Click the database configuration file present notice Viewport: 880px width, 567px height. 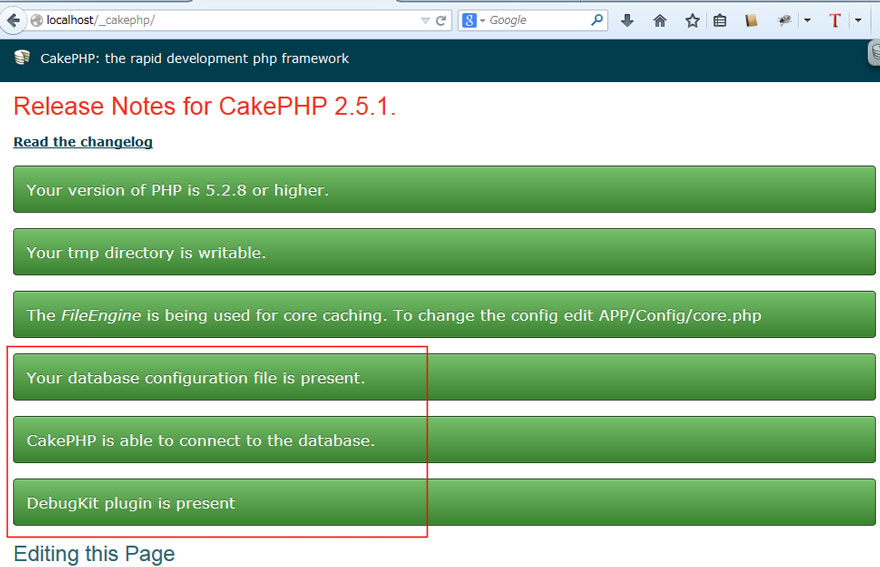pyautogui.click(x=444, y=377)
